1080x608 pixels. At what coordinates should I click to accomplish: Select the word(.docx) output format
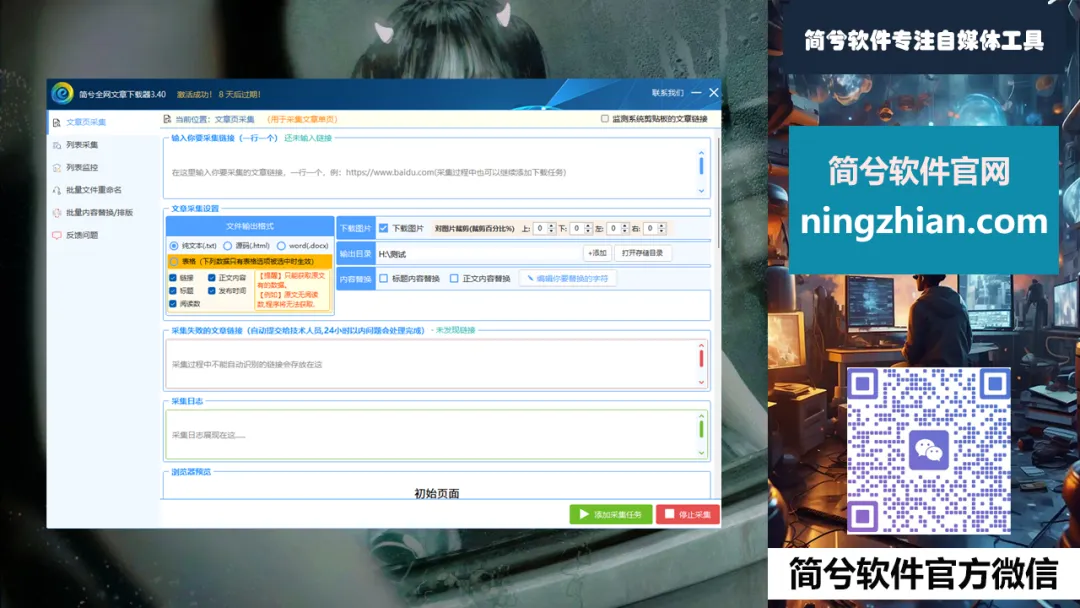pos(281,246)
